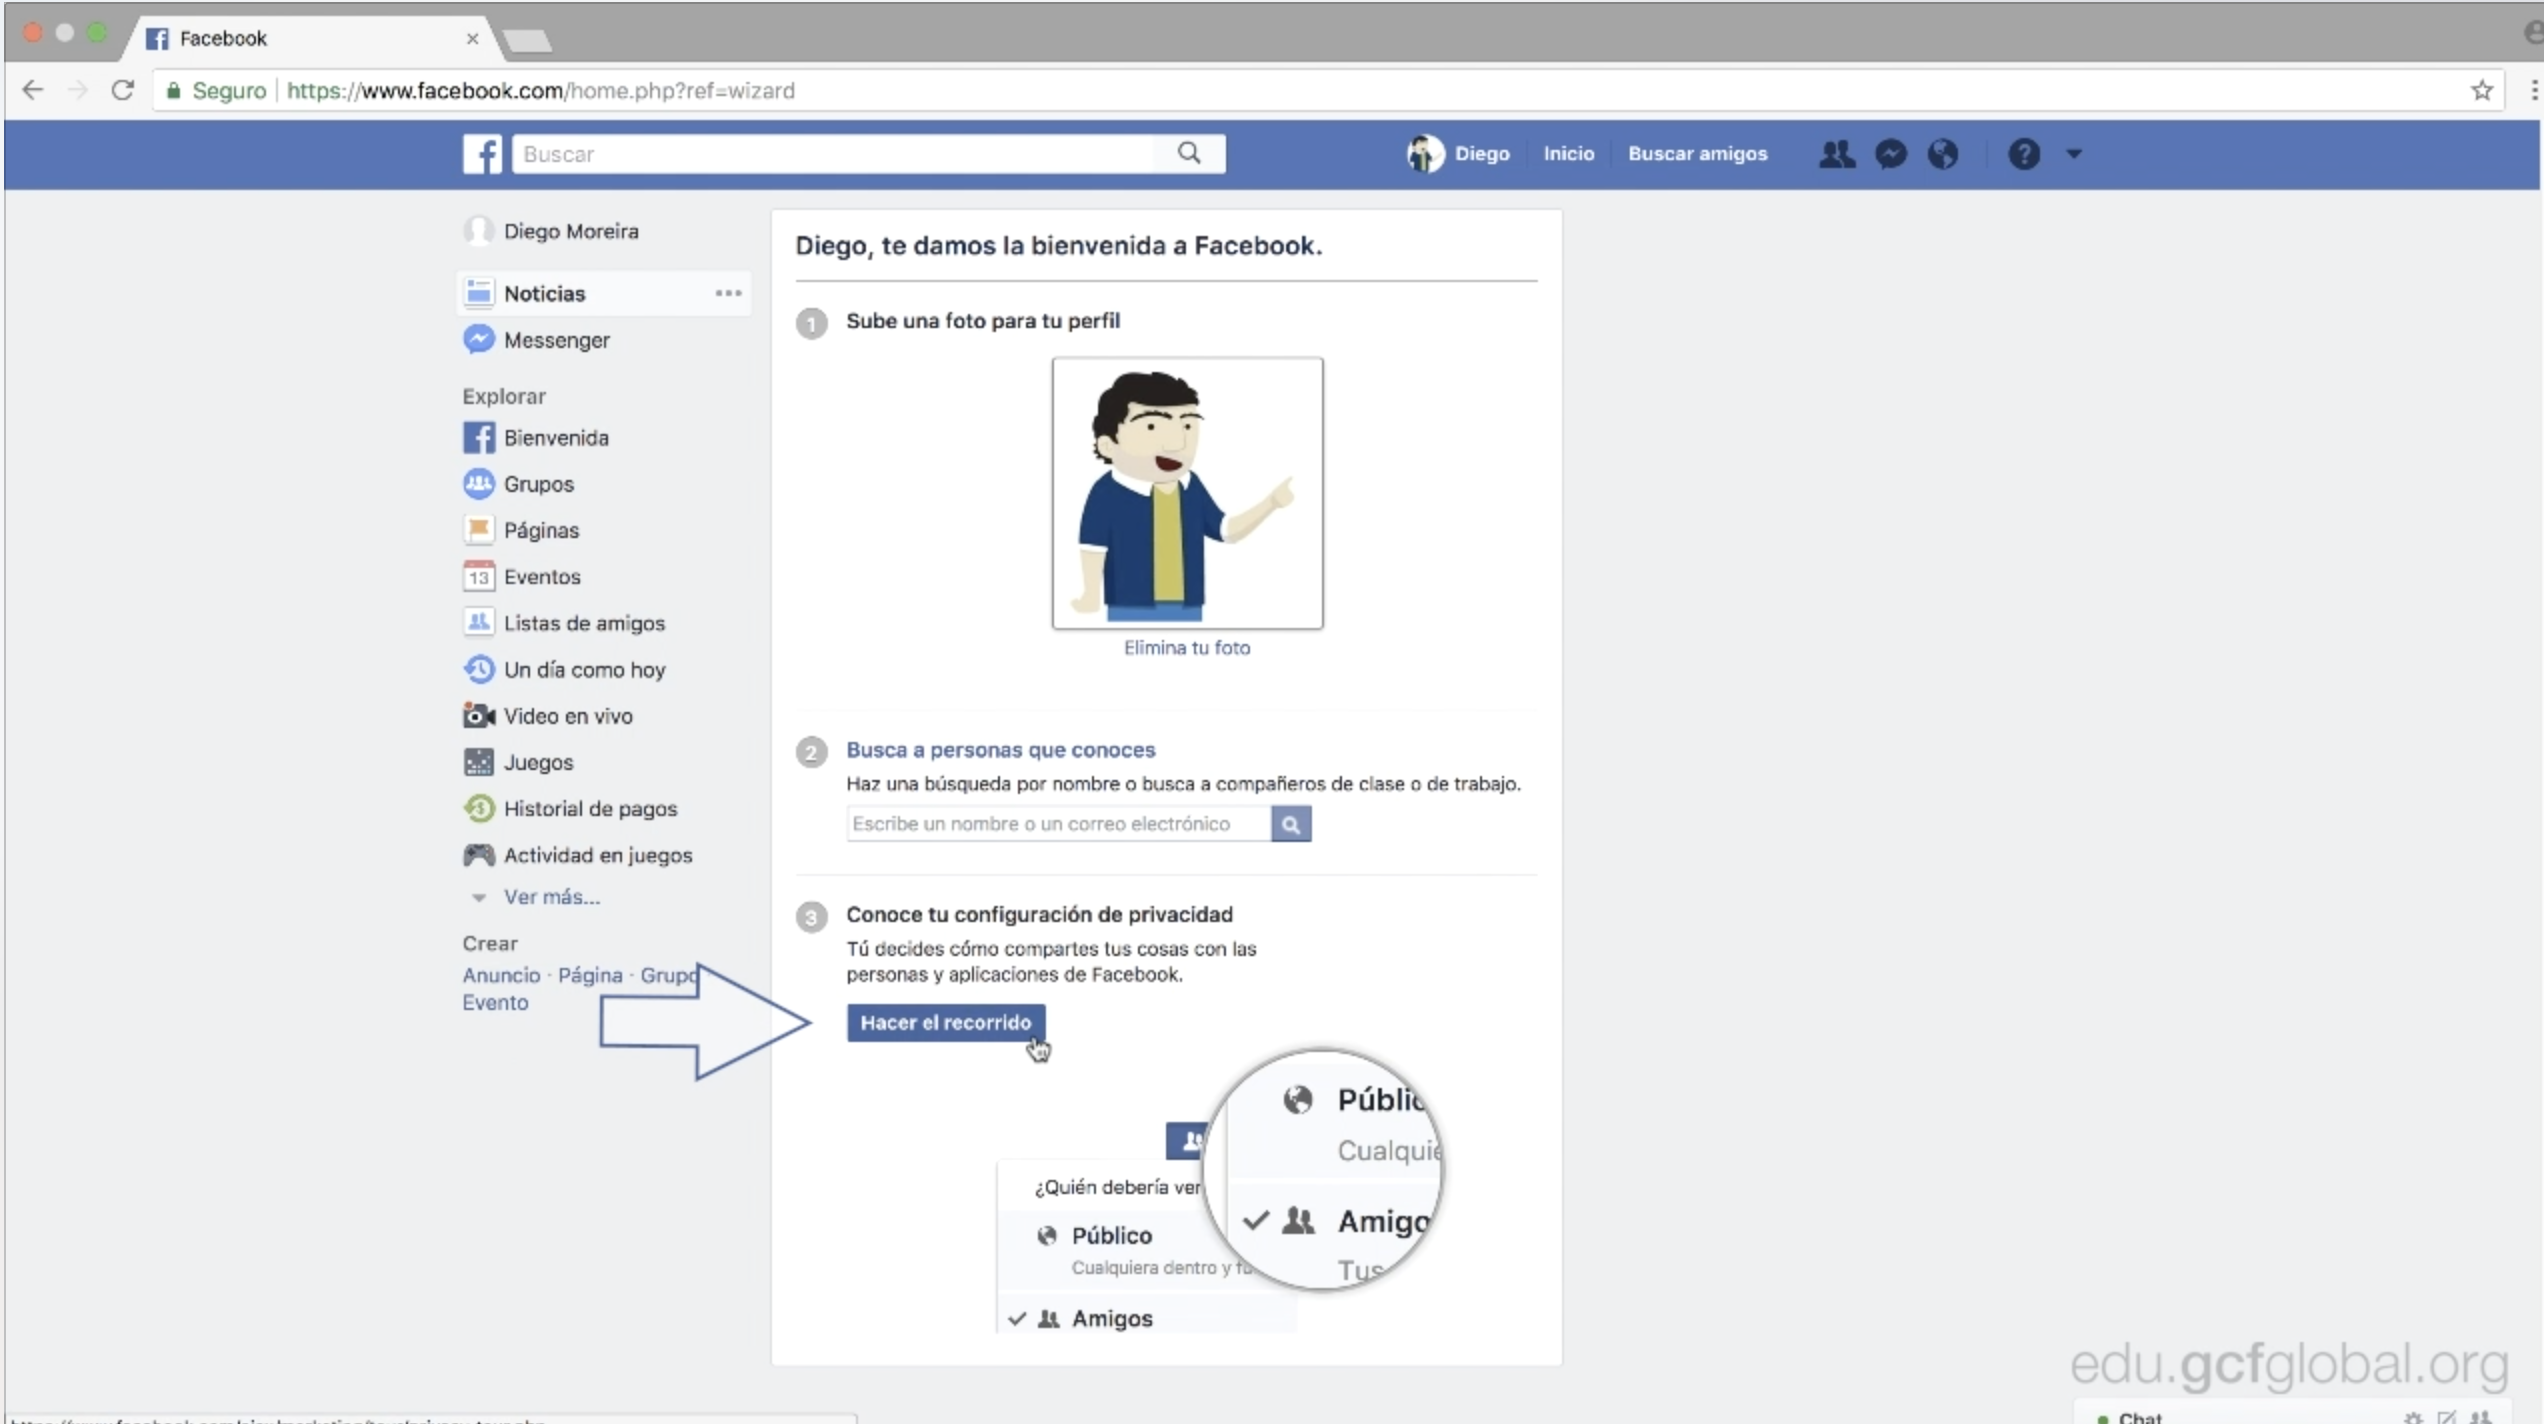The width and height of the screenshot is (2544, 1424).
Task: Open the Chat bar at bottom
Action: 2140,1417
